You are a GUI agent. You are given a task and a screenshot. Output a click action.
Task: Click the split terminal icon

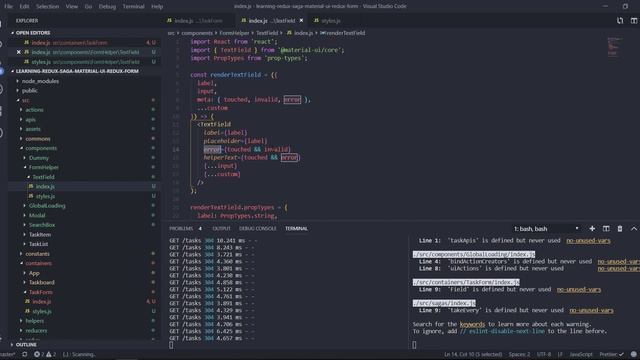click(606, 229)
